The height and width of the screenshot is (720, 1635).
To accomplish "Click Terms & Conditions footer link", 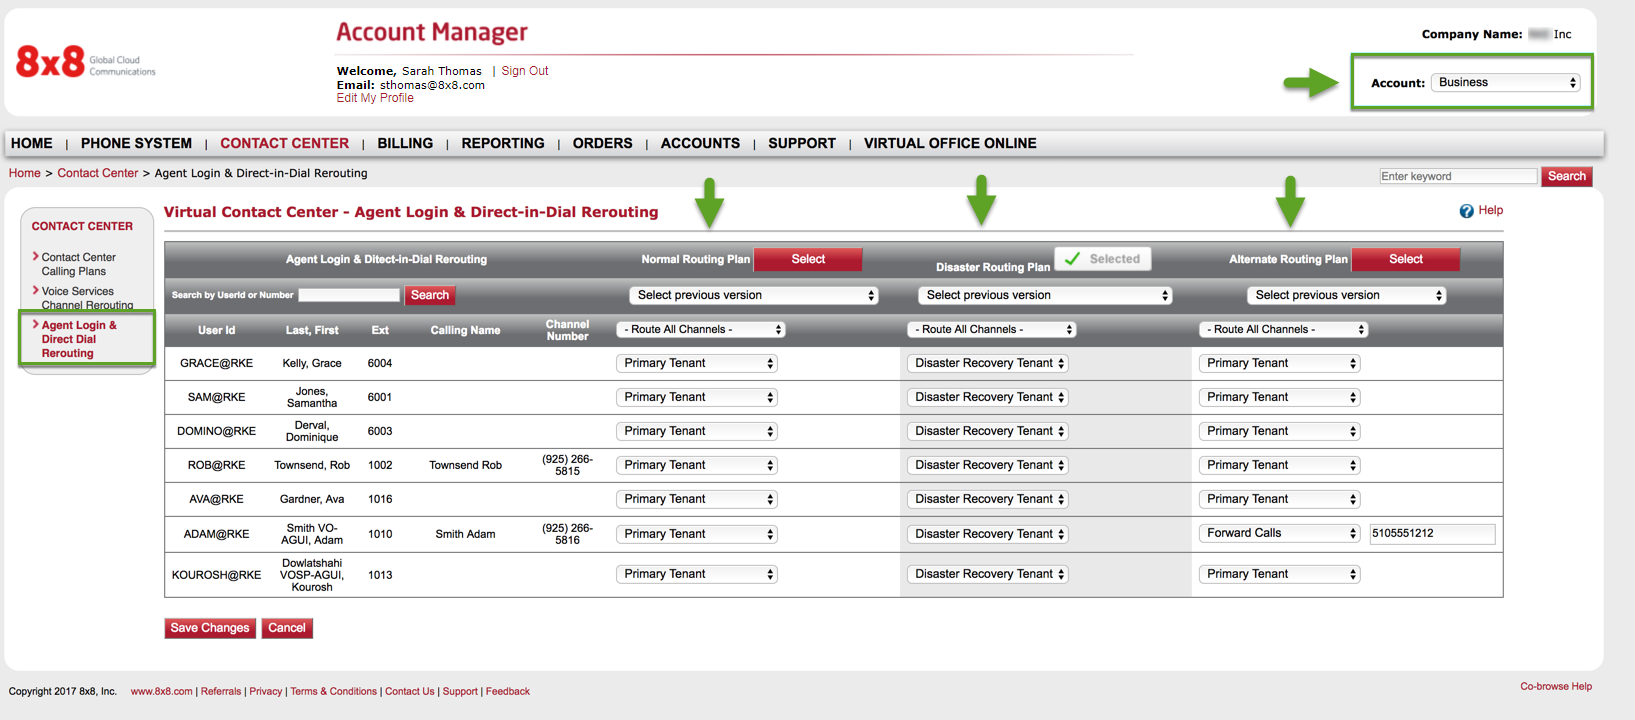I will 334,691.
